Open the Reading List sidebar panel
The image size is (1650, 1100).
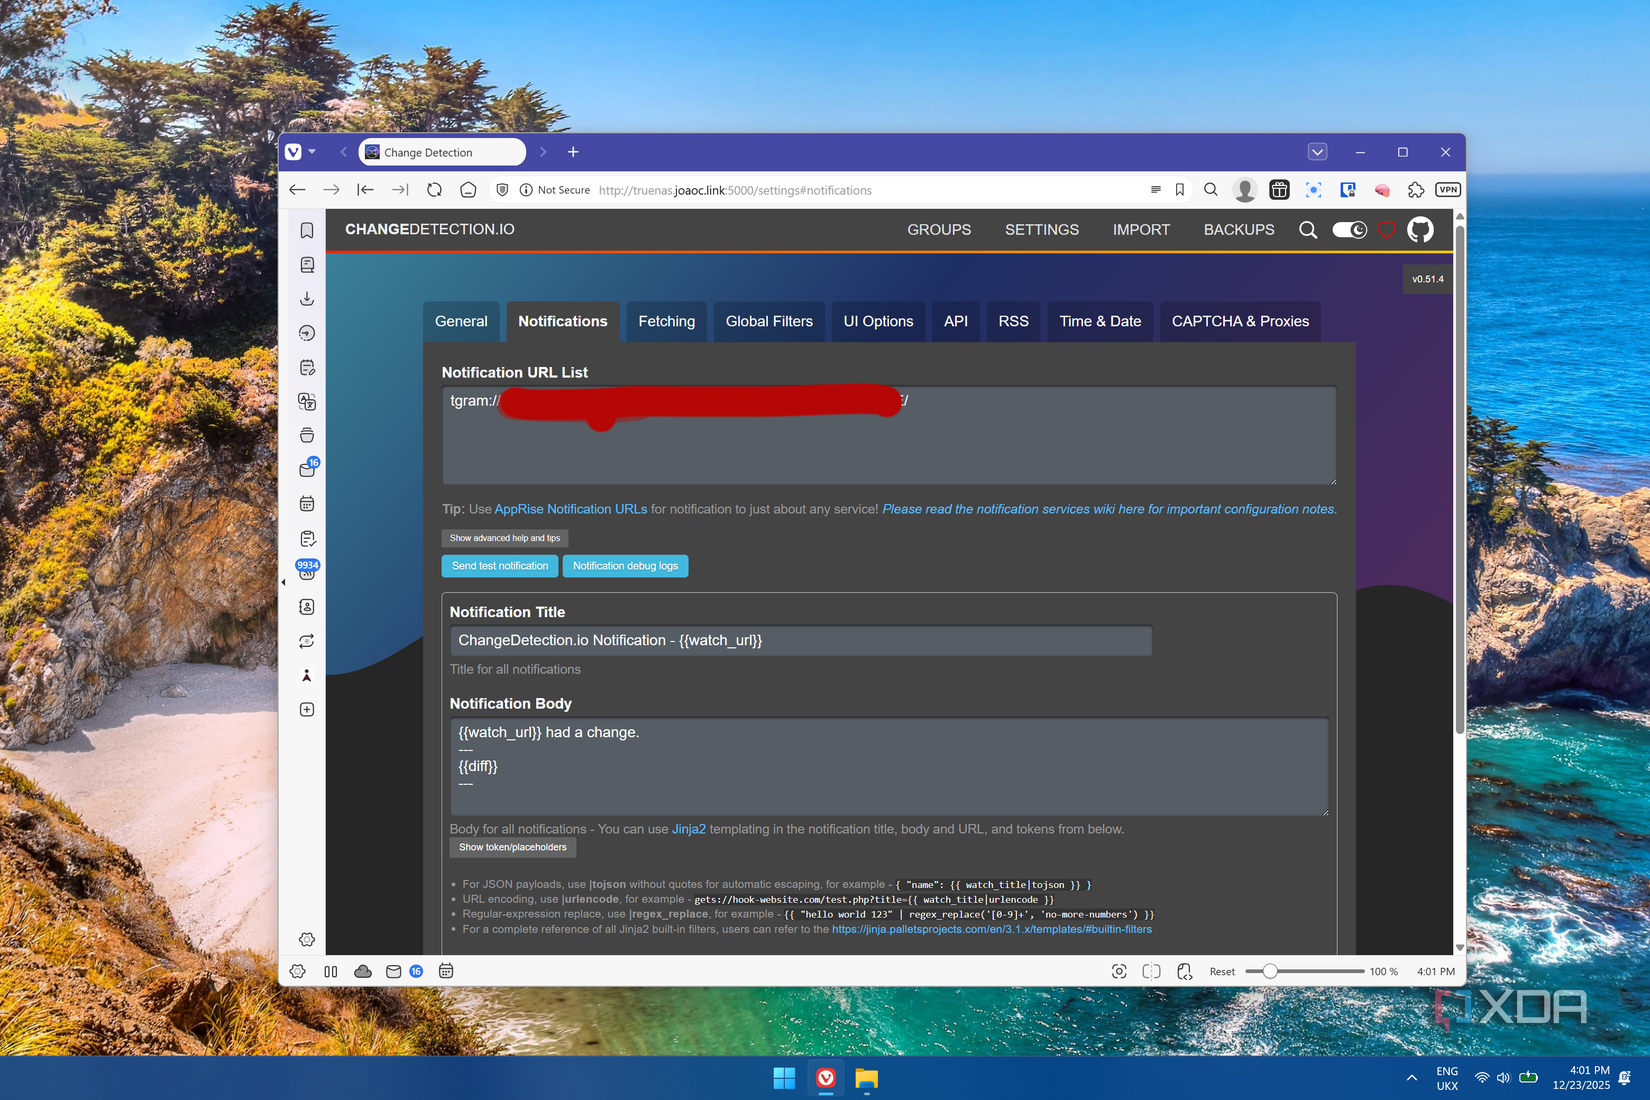[x=307, y=265]
